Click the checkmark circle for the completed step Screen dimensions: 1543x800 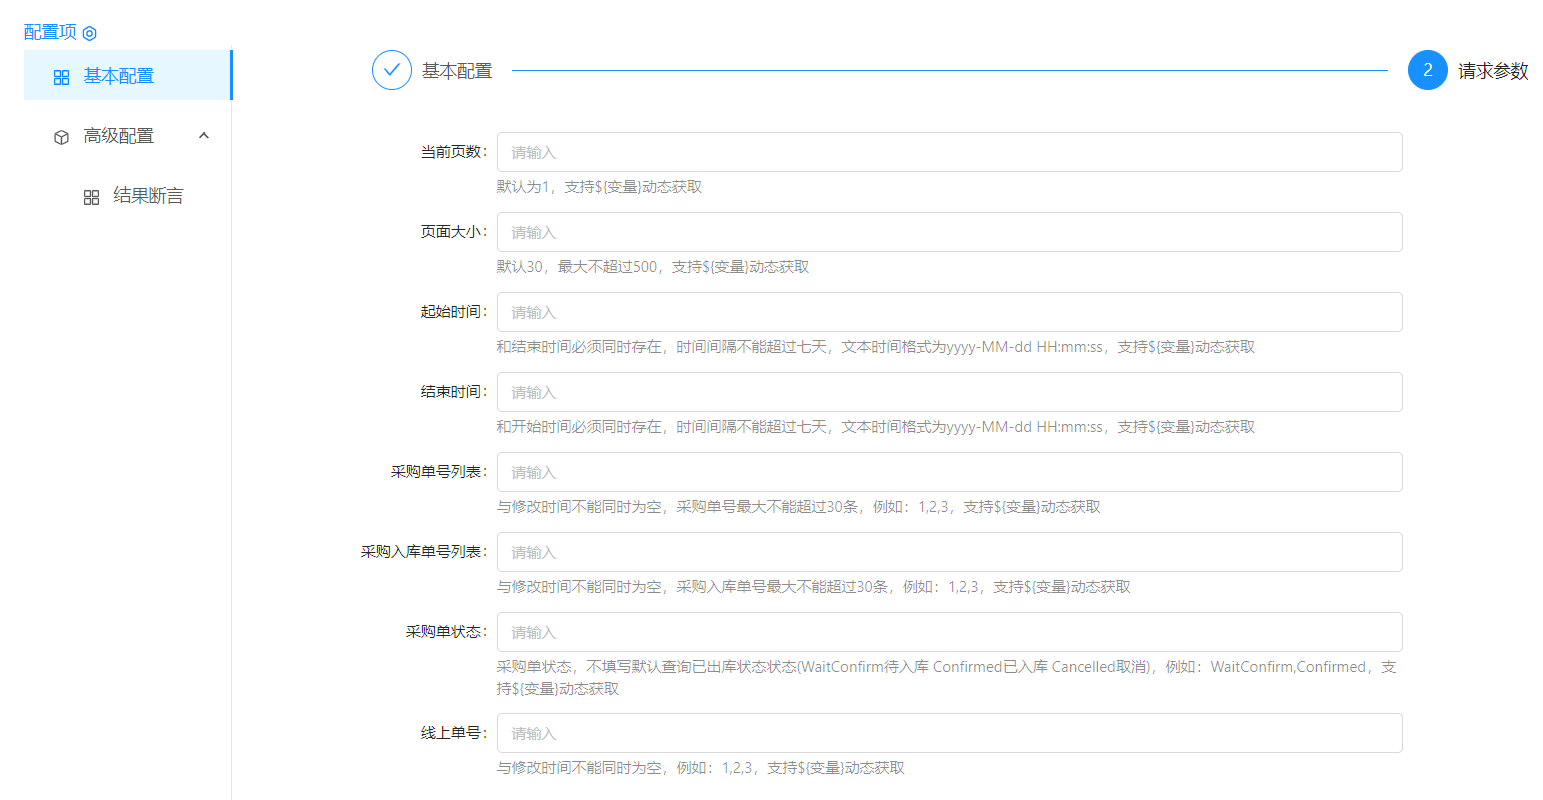click(x=391, y=70)
